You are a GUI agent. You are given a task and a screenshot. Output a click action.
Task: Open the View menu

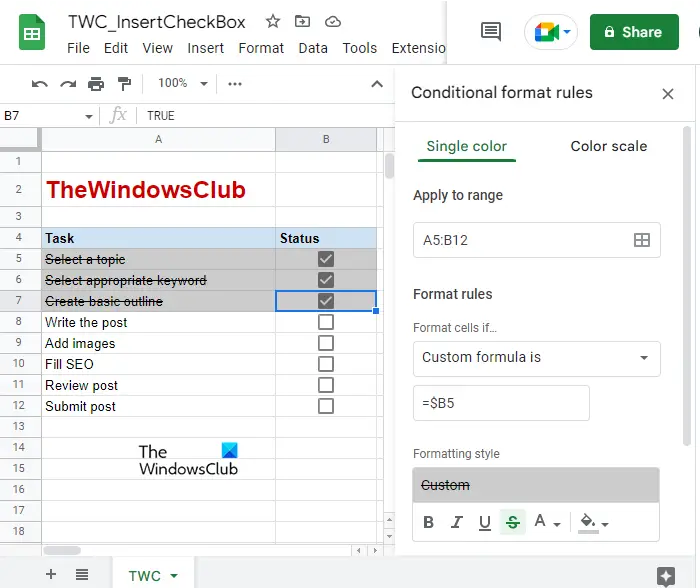point(157,48)
